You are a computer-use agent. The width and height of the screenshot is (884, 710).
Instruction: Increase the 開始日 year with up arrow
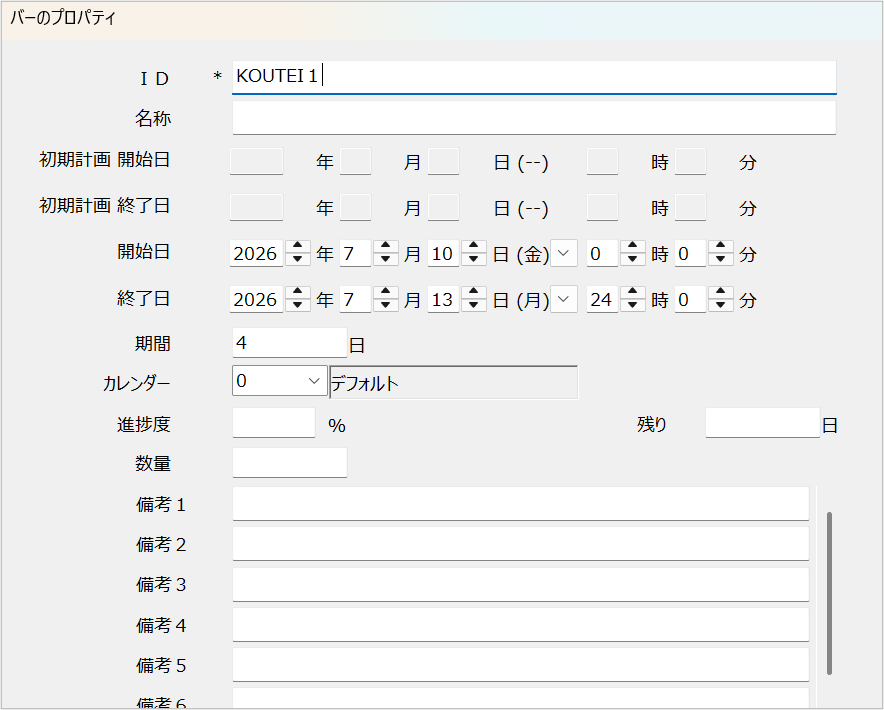298,246
